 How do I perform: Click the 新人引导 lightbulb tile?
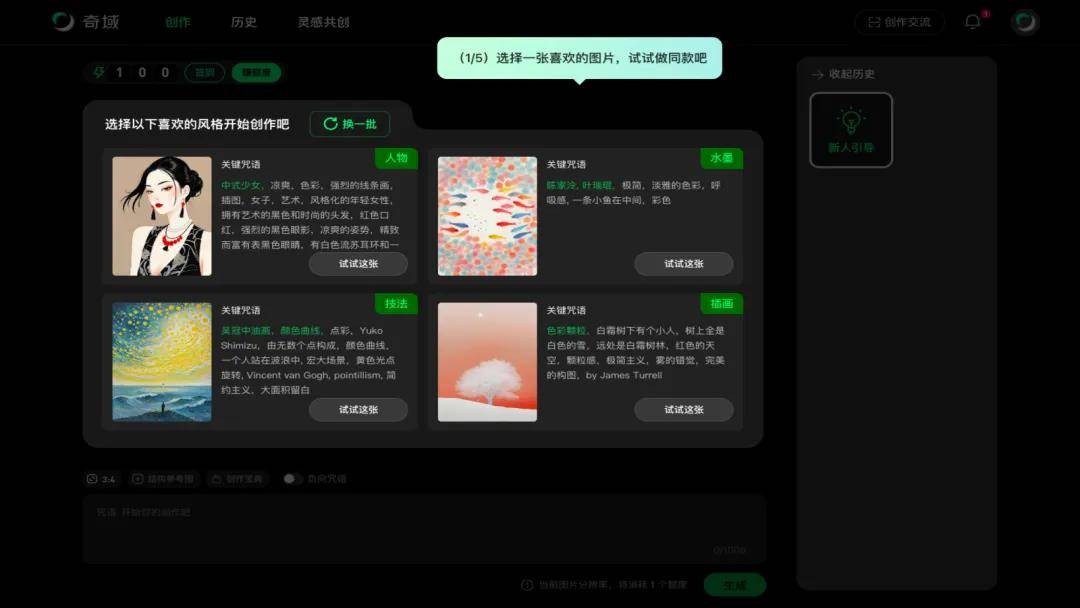click(850, 130)
